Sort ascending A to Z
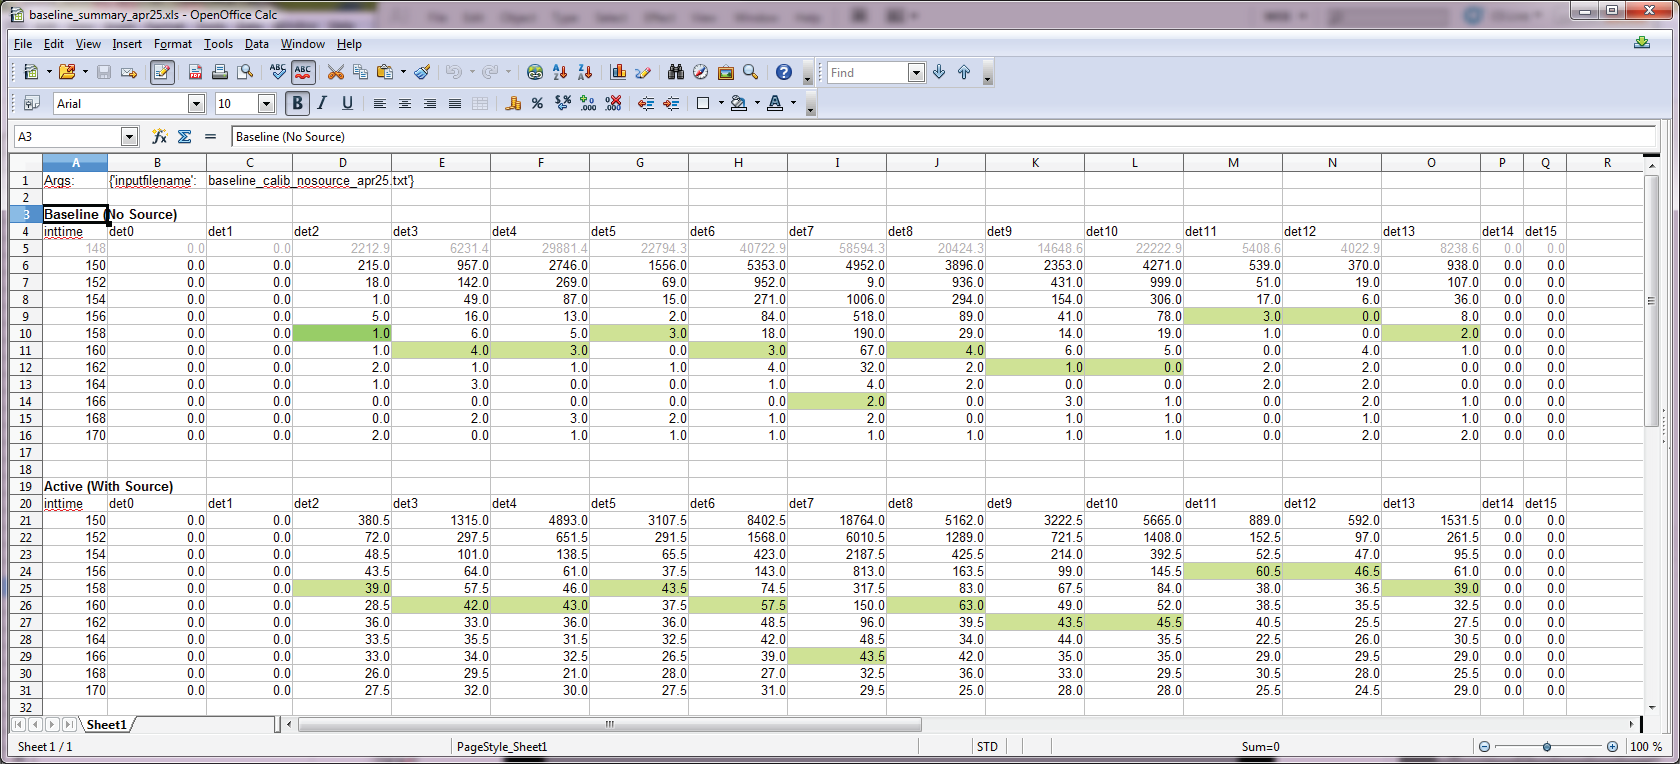1680x764 pixels. 560,72
